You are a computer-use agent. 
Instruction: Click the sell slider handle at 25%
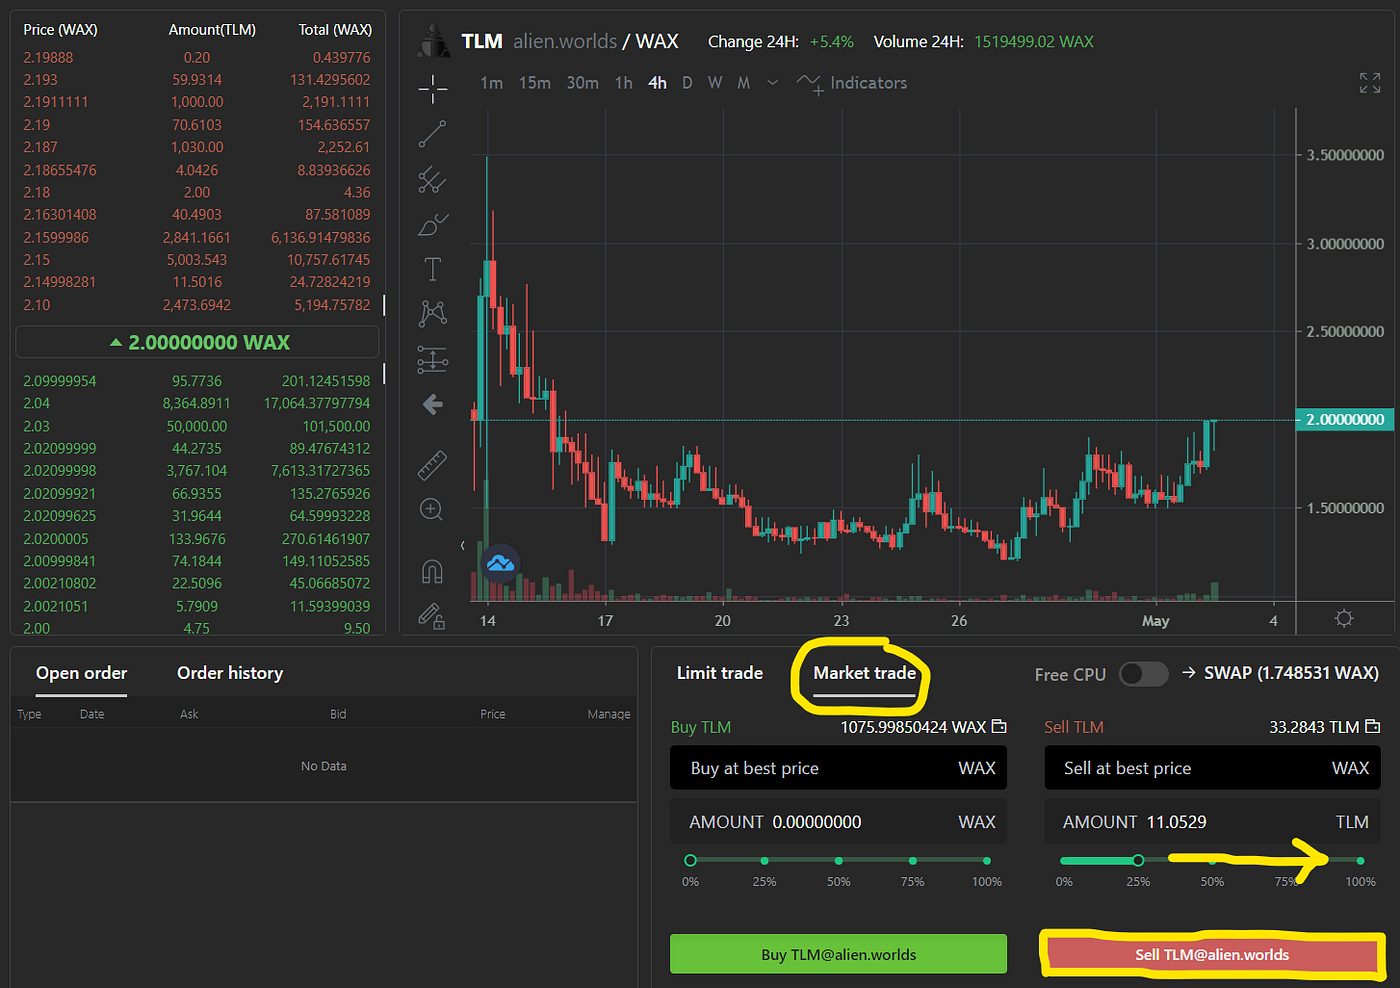click(1138, 860)
